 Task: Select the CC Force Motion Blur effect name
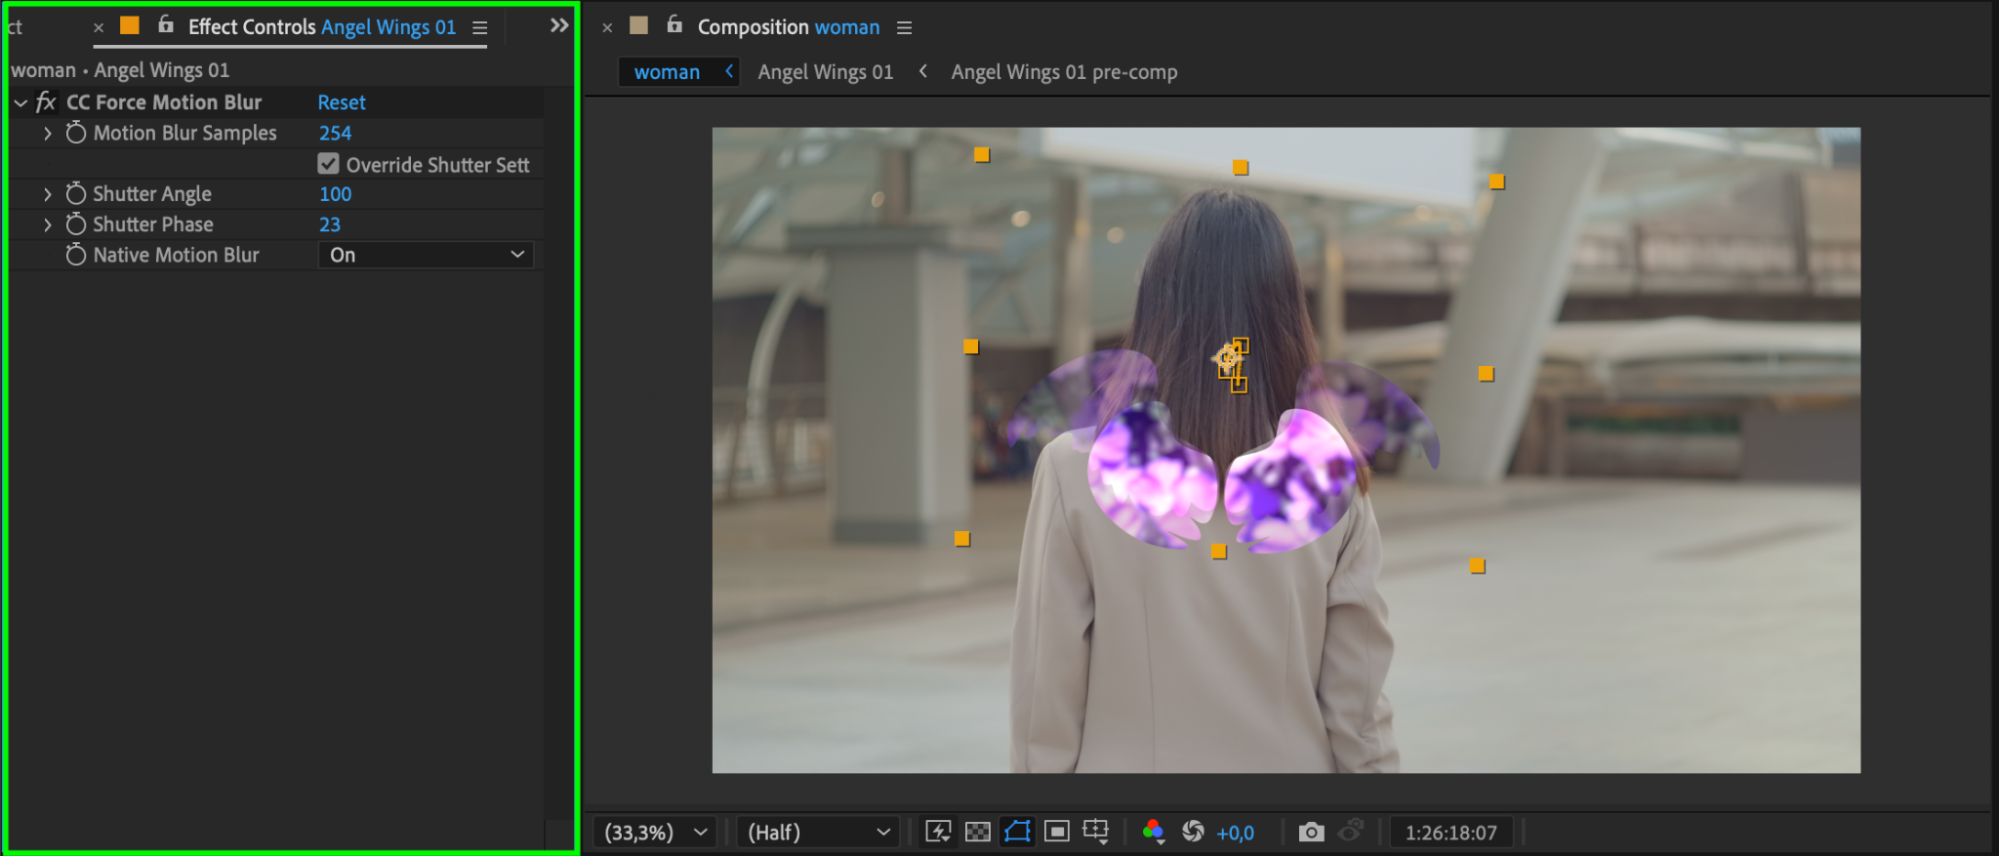click(x=164, y=102)
